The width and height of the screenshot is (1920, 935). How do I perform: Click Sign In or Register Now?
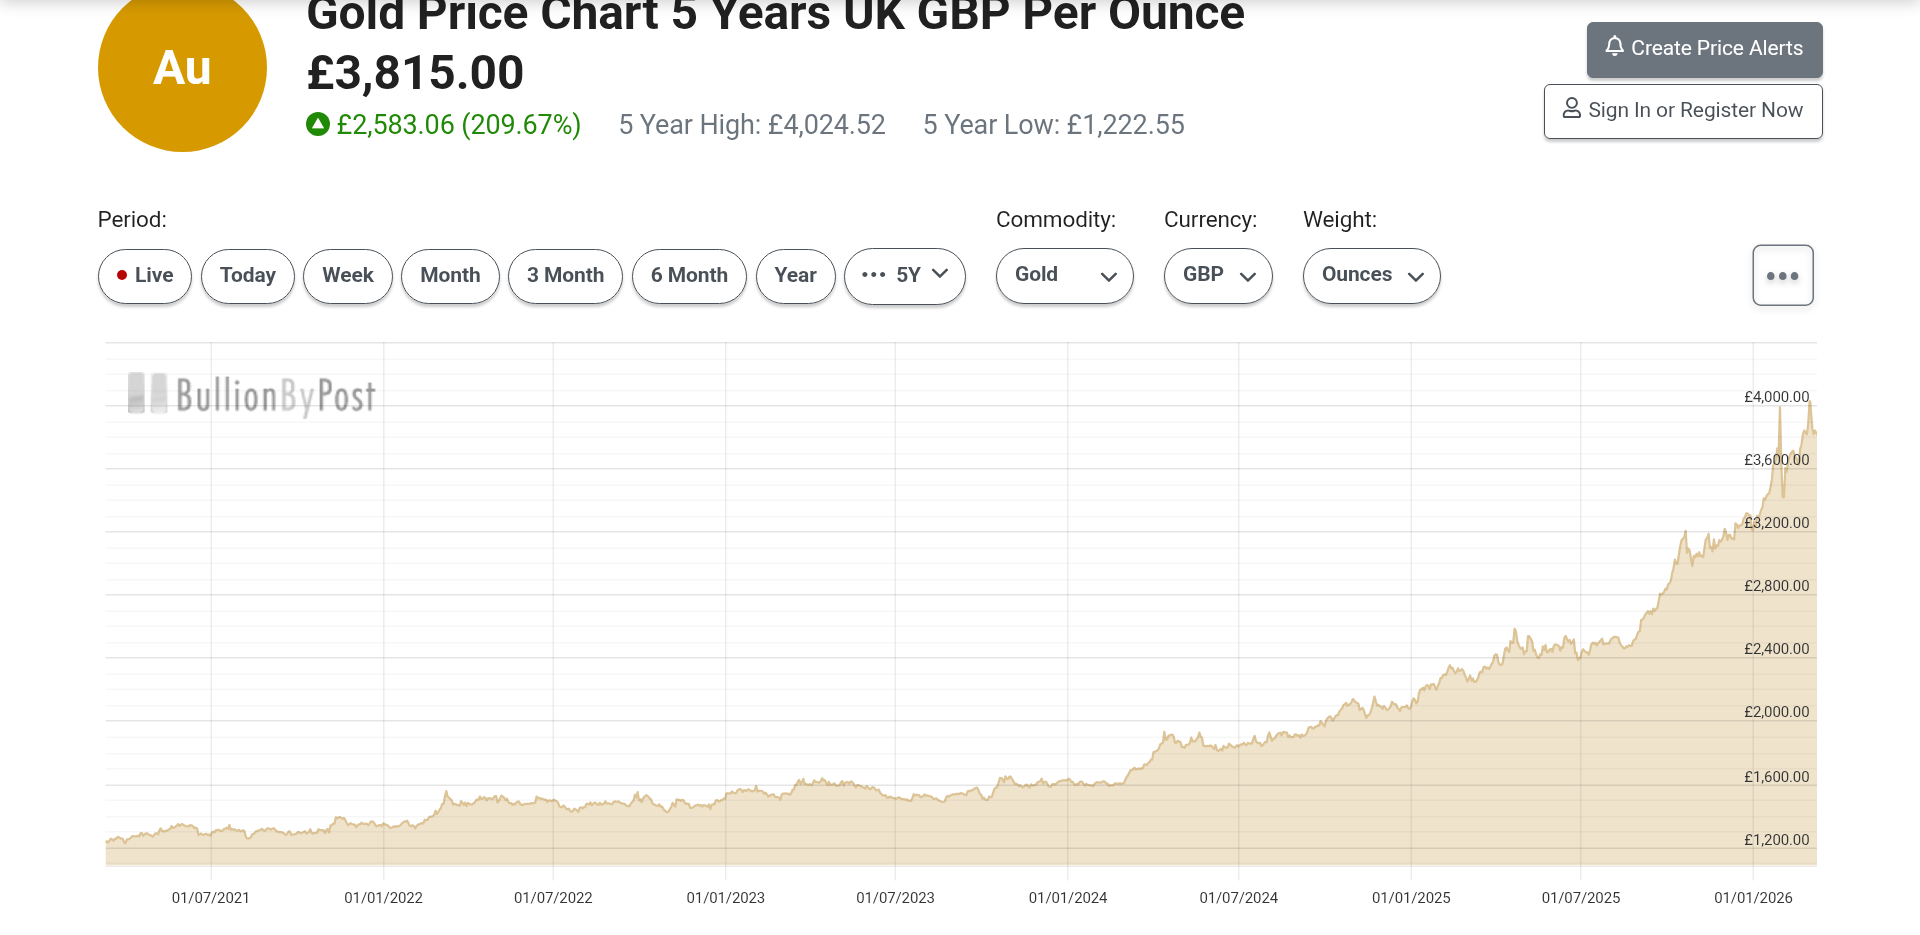click(x=1683, y=110)
